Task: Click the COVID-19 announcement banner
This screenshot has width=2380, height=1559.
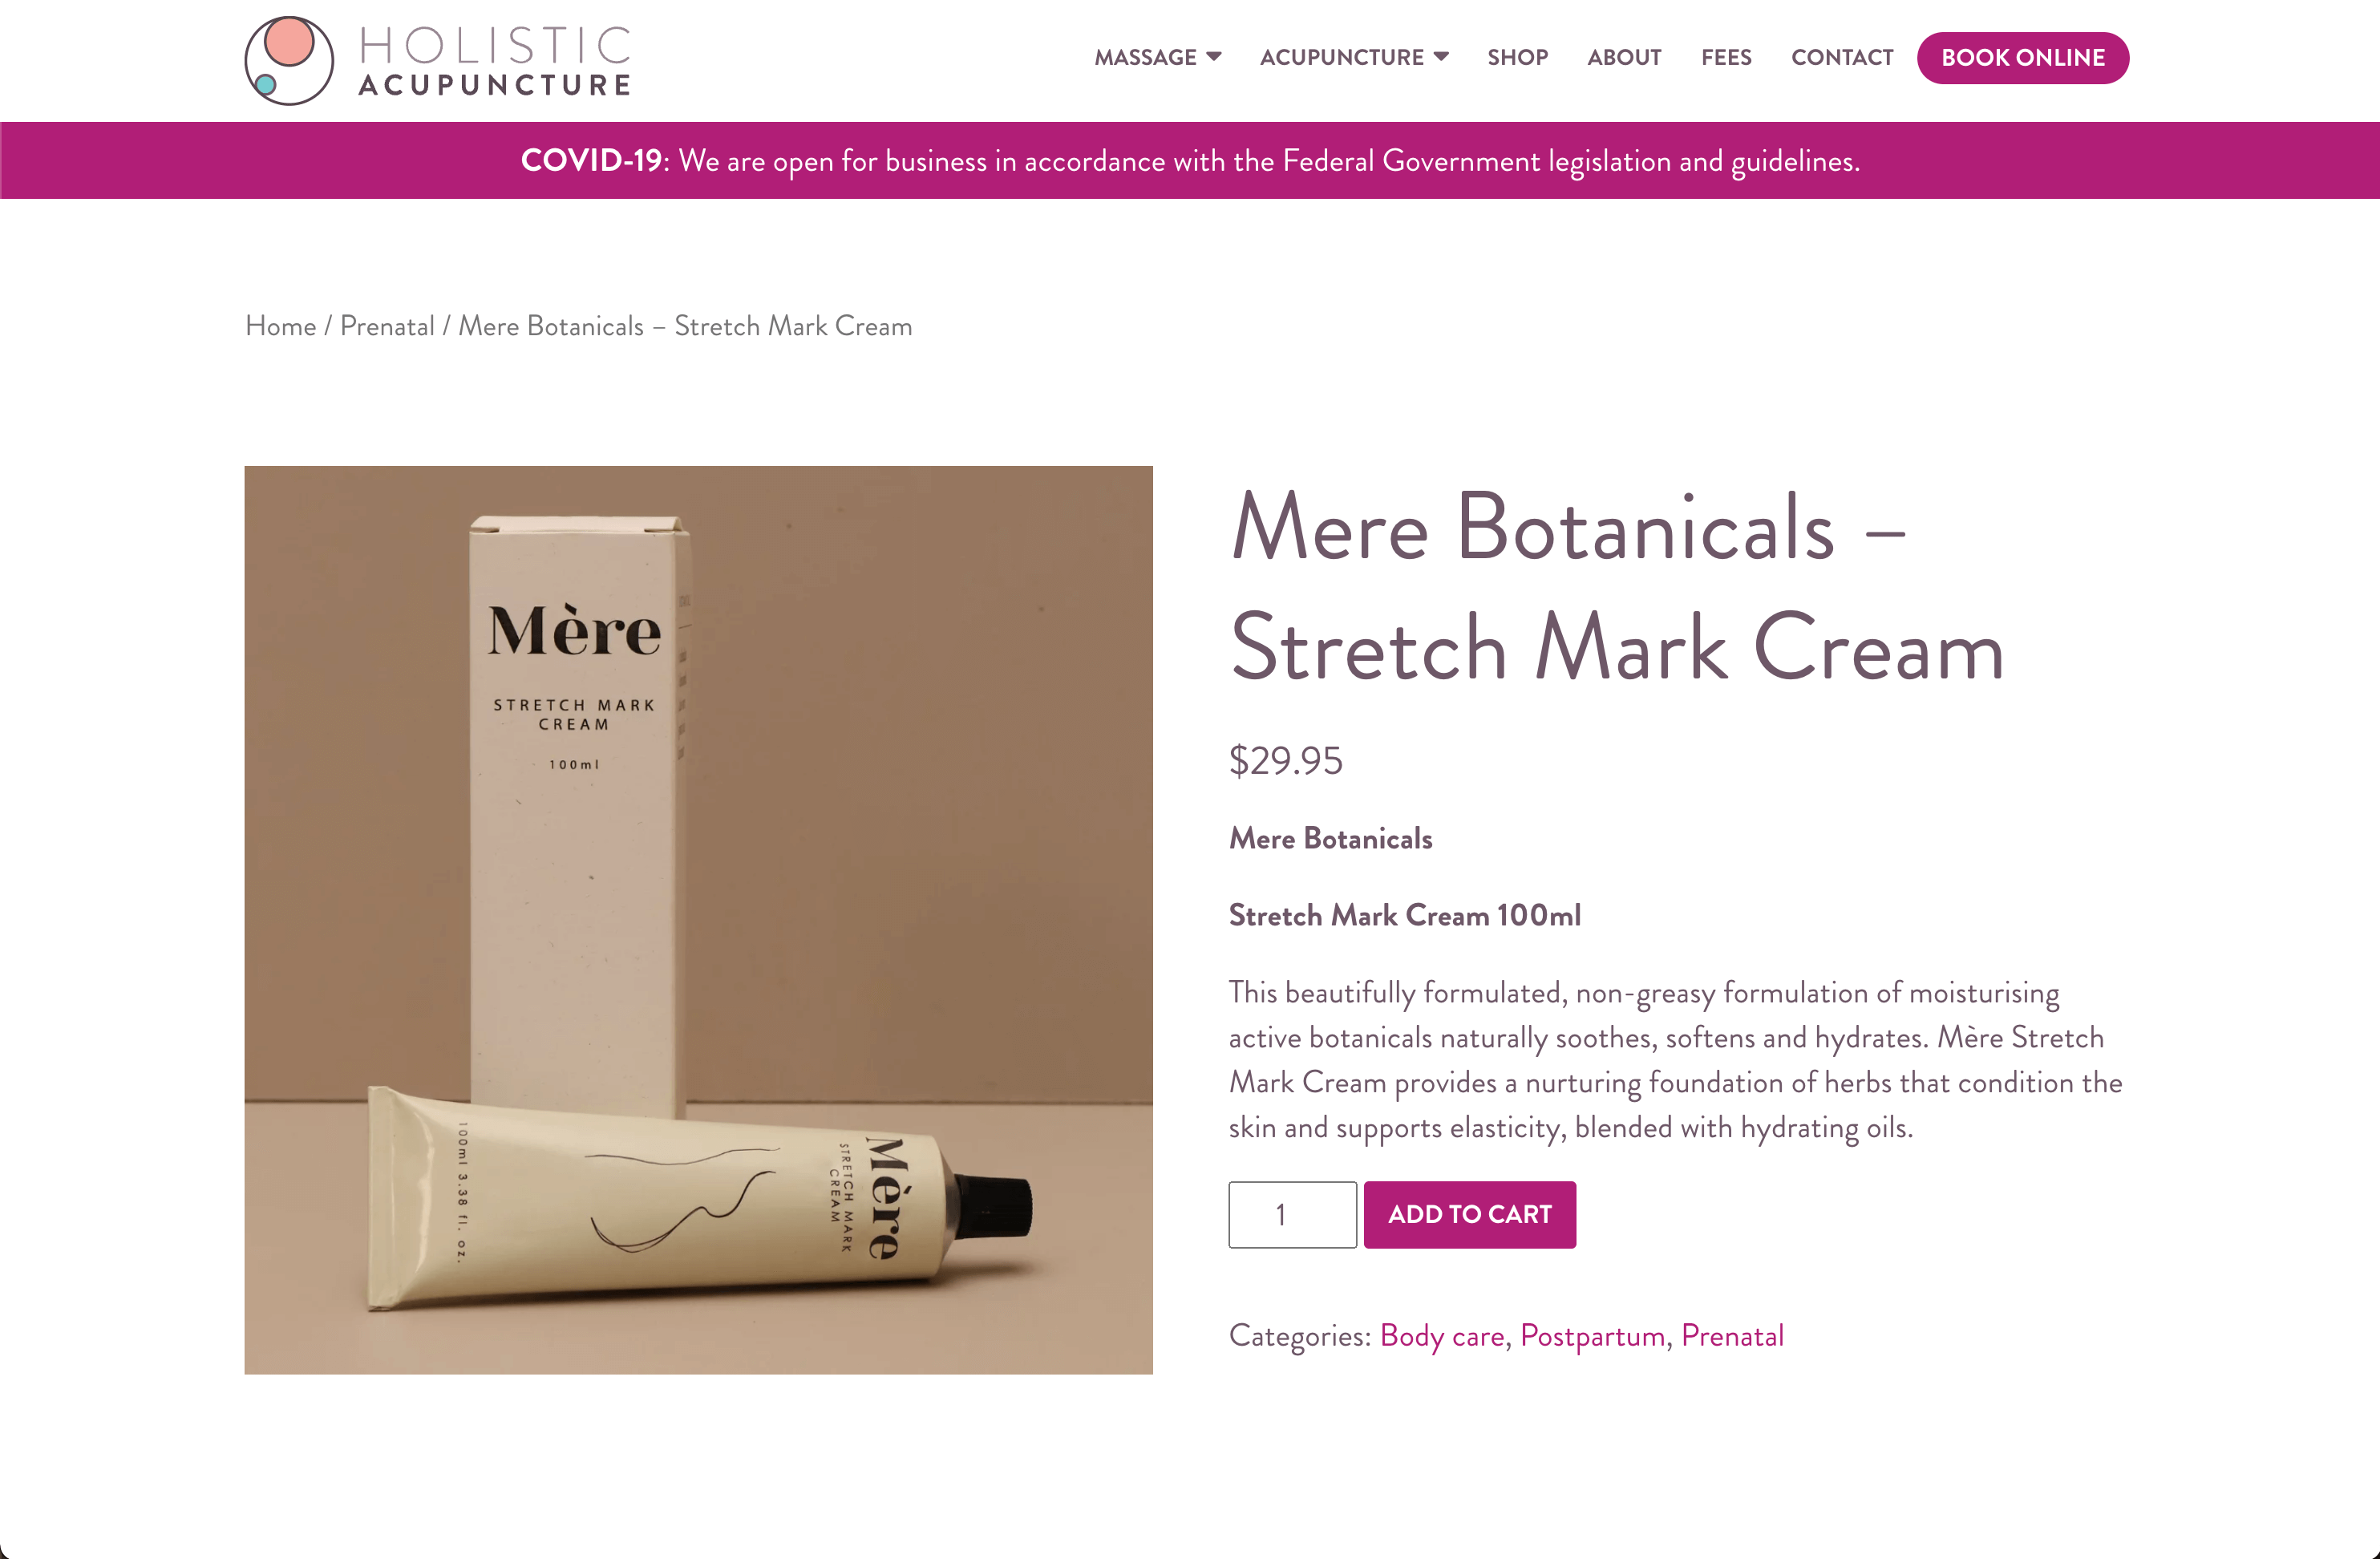Action: (1190, 161)
